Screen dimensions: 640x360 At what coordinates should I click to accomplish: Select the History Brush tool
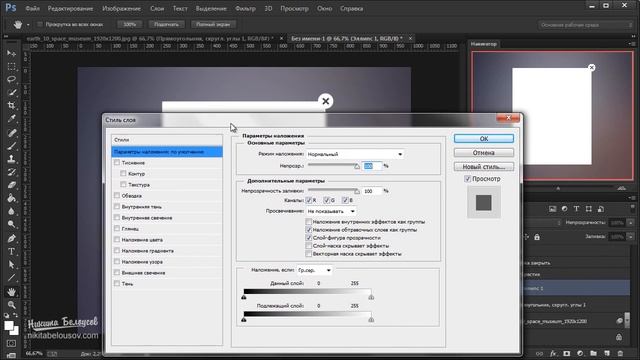11,172
